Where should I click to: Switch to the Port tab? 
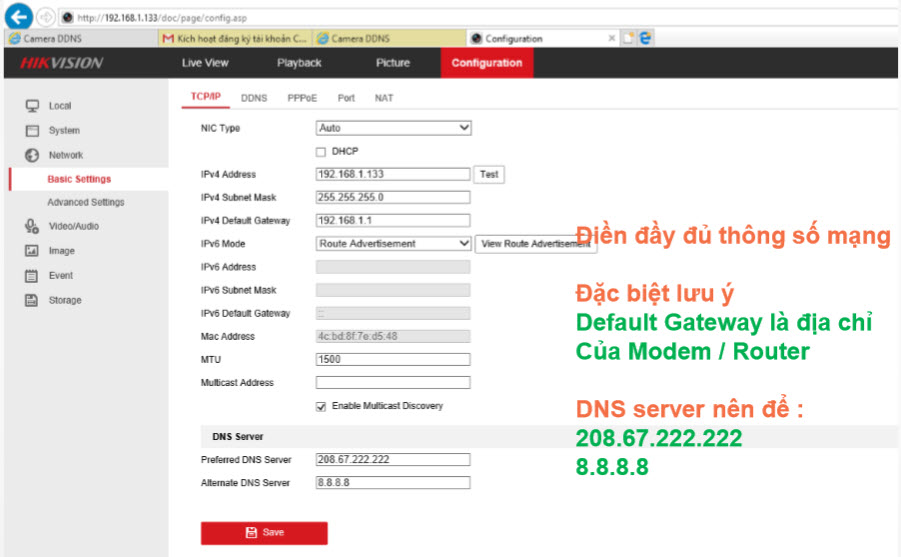point(346,98)
